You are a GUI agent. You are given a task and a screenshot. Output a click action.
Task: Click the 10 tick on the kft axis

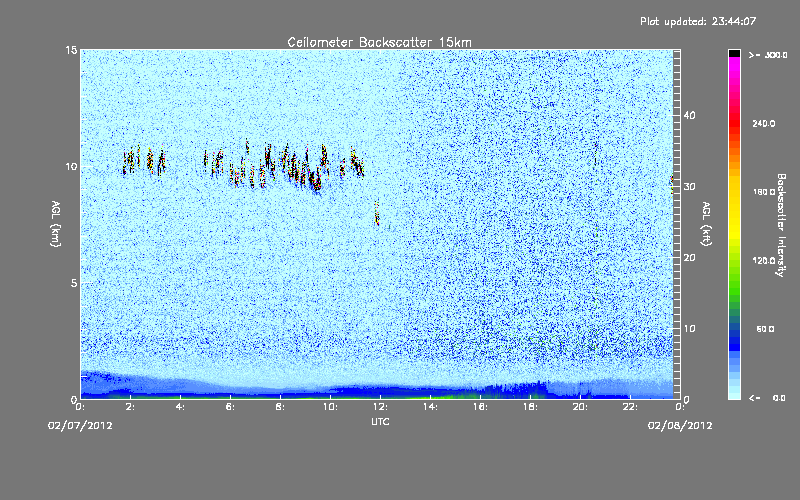[689, 329]
